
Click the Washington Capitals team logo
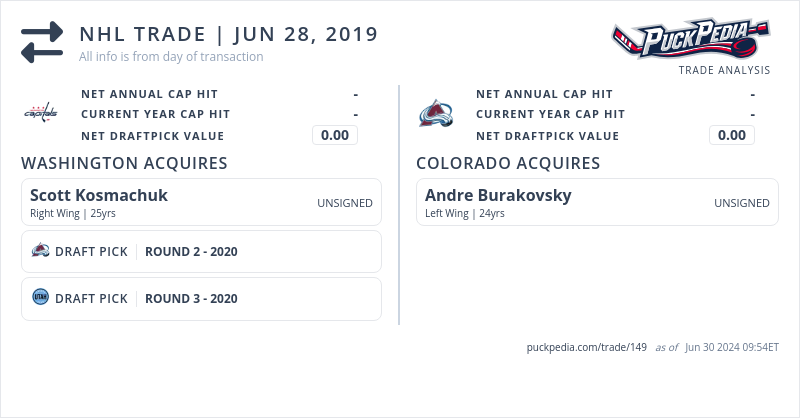click(41, 112)
